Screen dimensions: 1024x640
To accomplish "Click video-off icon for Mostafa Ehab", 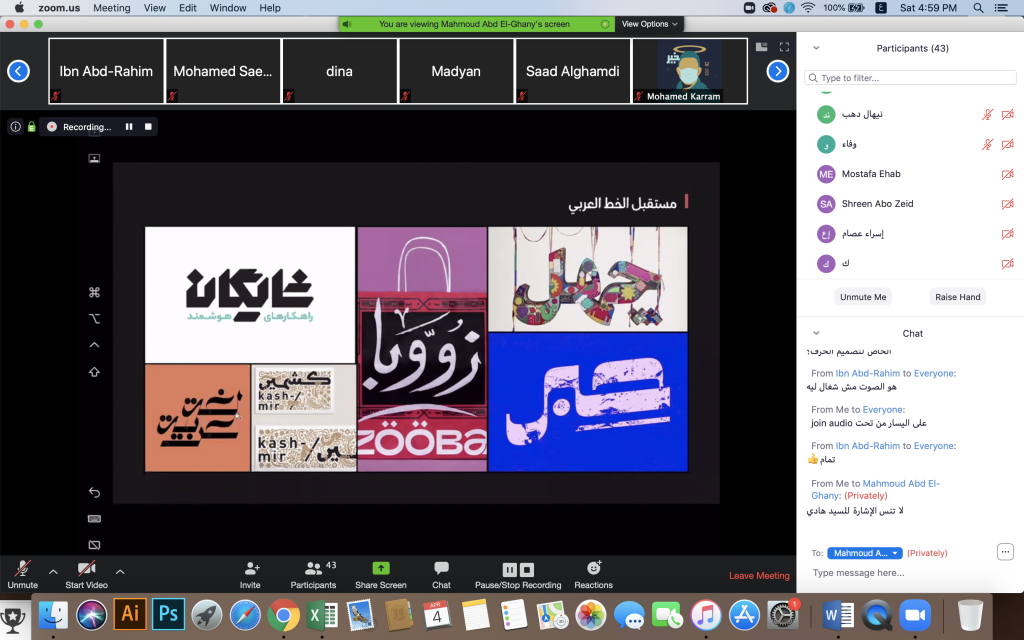I will [1008, 174].
